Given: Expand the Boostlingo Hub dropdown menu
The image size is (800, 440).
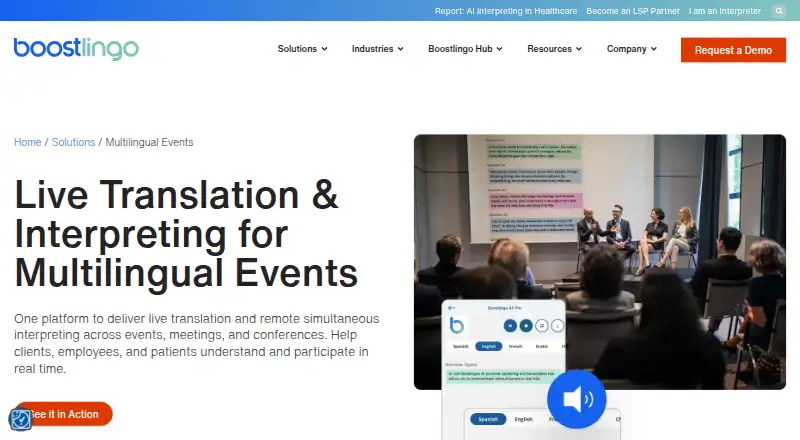Looking at the screenshot, I should [465, 49].
